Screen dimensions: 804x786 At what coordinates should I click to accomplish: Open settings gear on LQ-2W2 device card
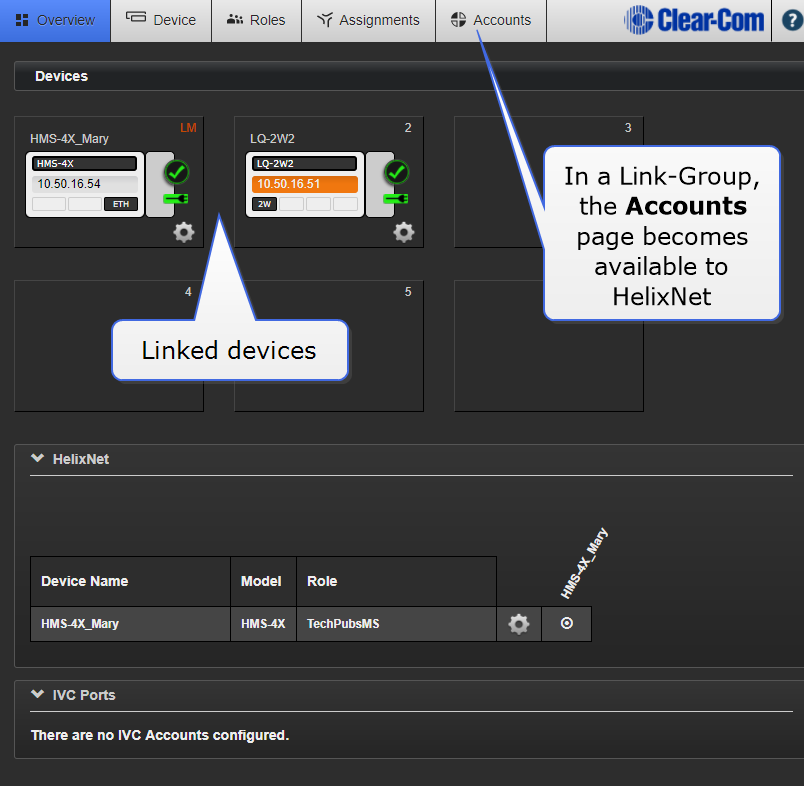pos(403,232)
